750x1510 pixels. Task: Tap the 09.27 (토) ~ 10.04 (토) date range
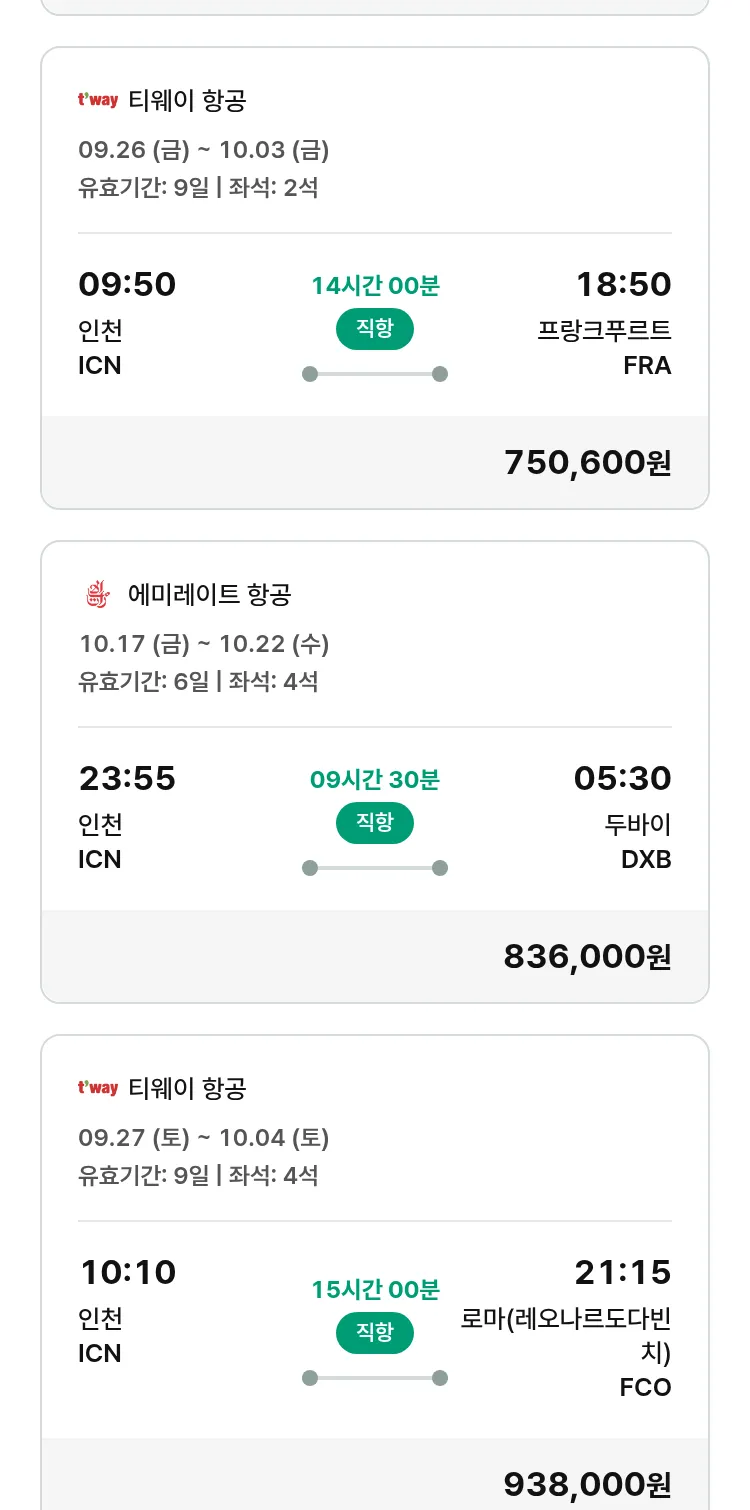click(204, 1138)
